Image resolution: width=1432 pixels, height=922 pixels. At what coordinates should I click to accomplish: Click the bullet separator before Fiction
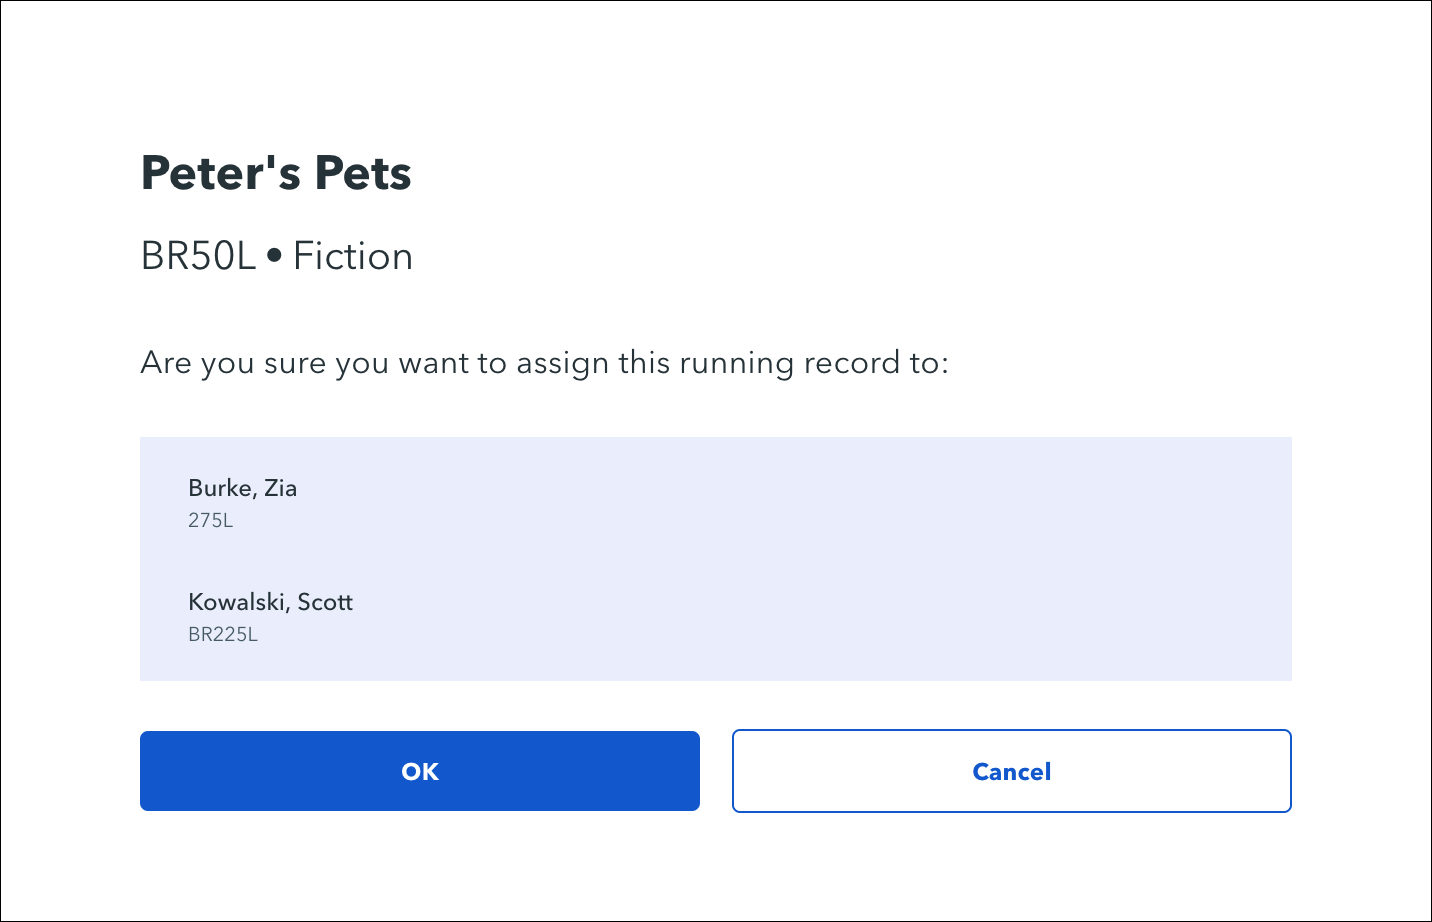tap(275, 257)
